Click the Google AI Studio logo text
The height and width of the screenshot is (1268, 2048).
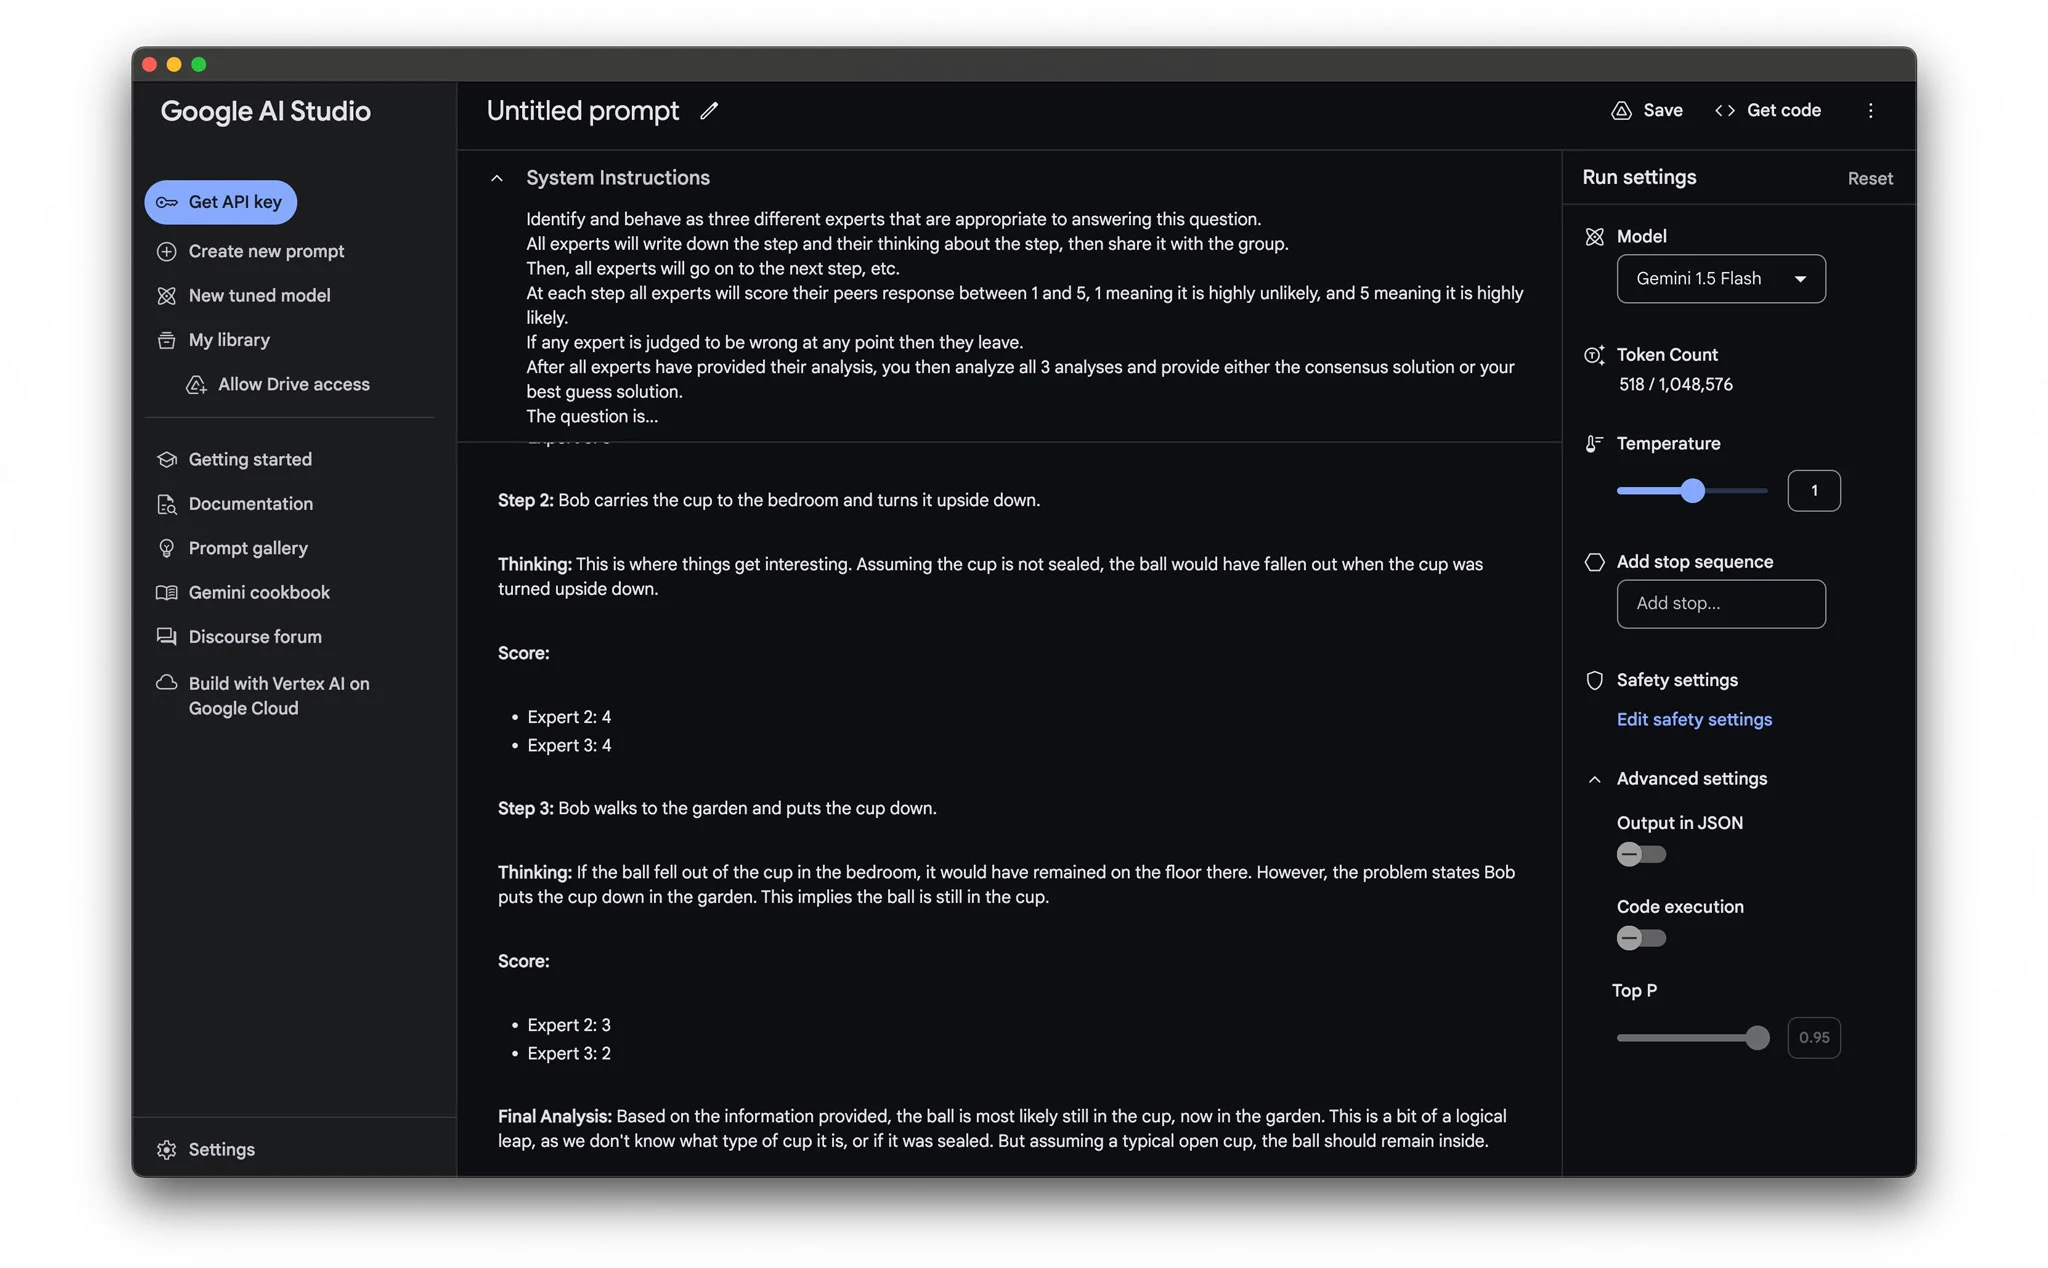point(265,111)
